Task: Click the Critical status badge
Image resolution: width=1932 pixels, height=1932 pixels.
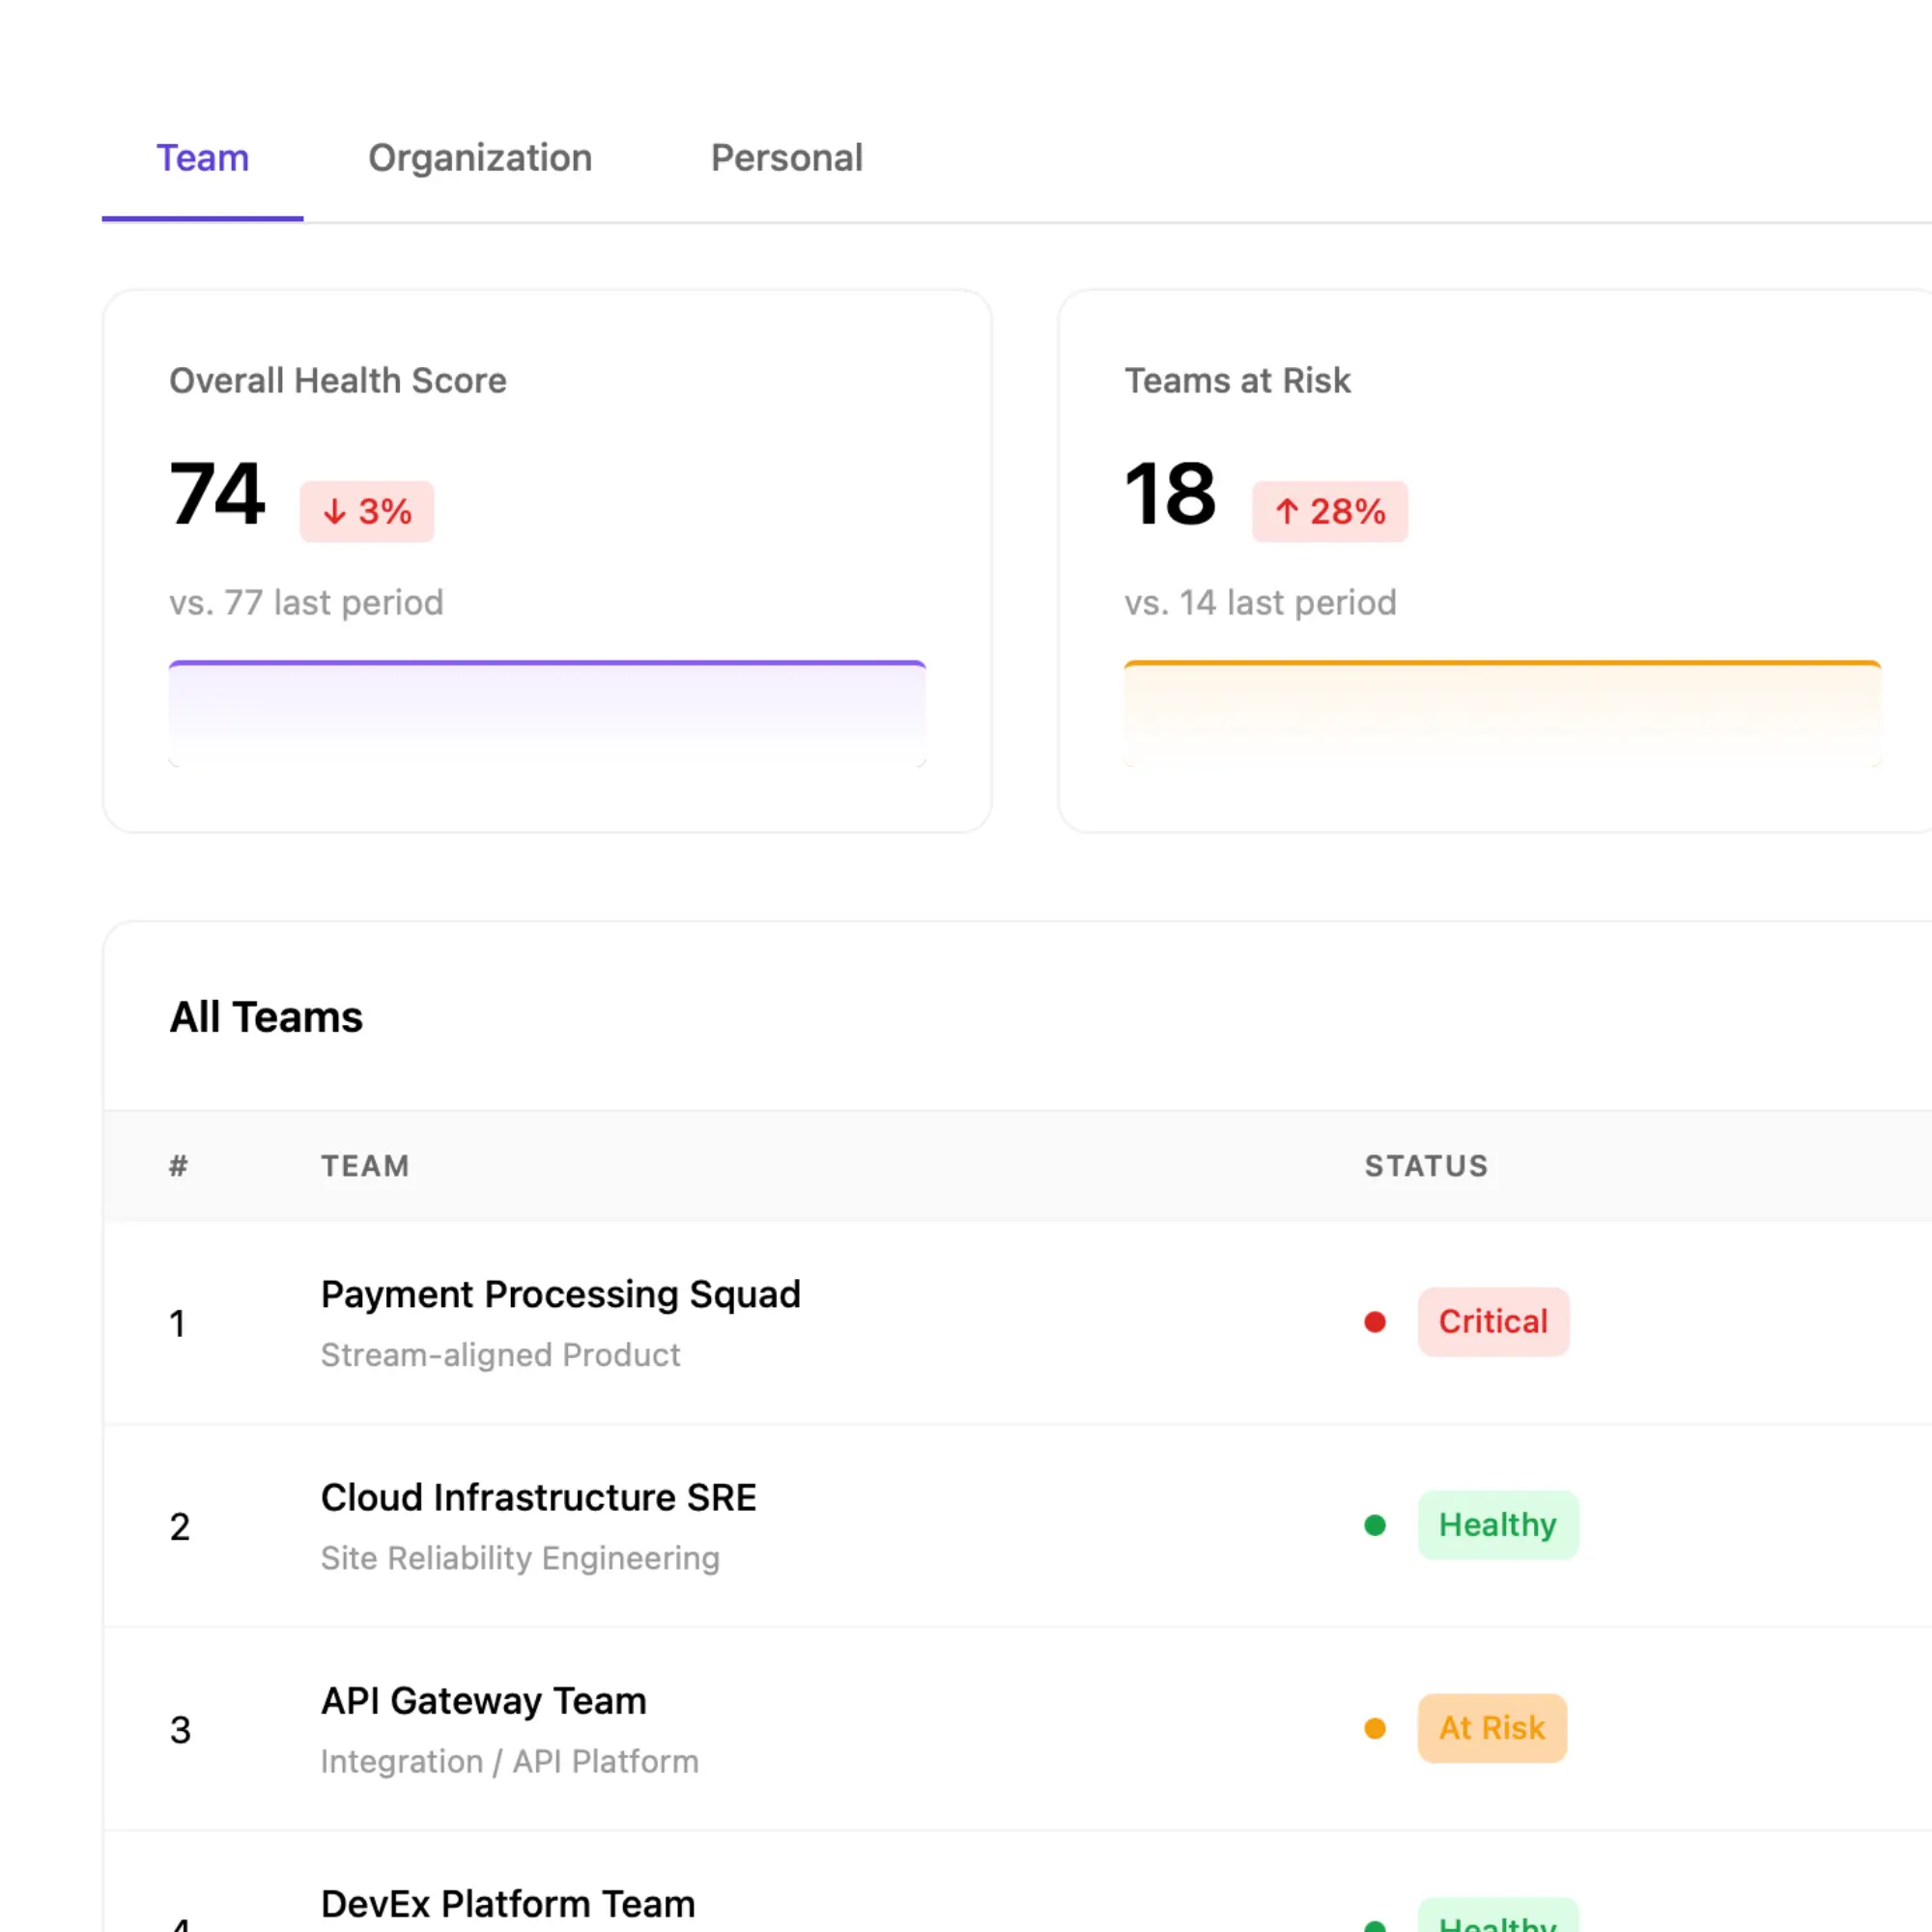Action: tap(1493, 1322)
